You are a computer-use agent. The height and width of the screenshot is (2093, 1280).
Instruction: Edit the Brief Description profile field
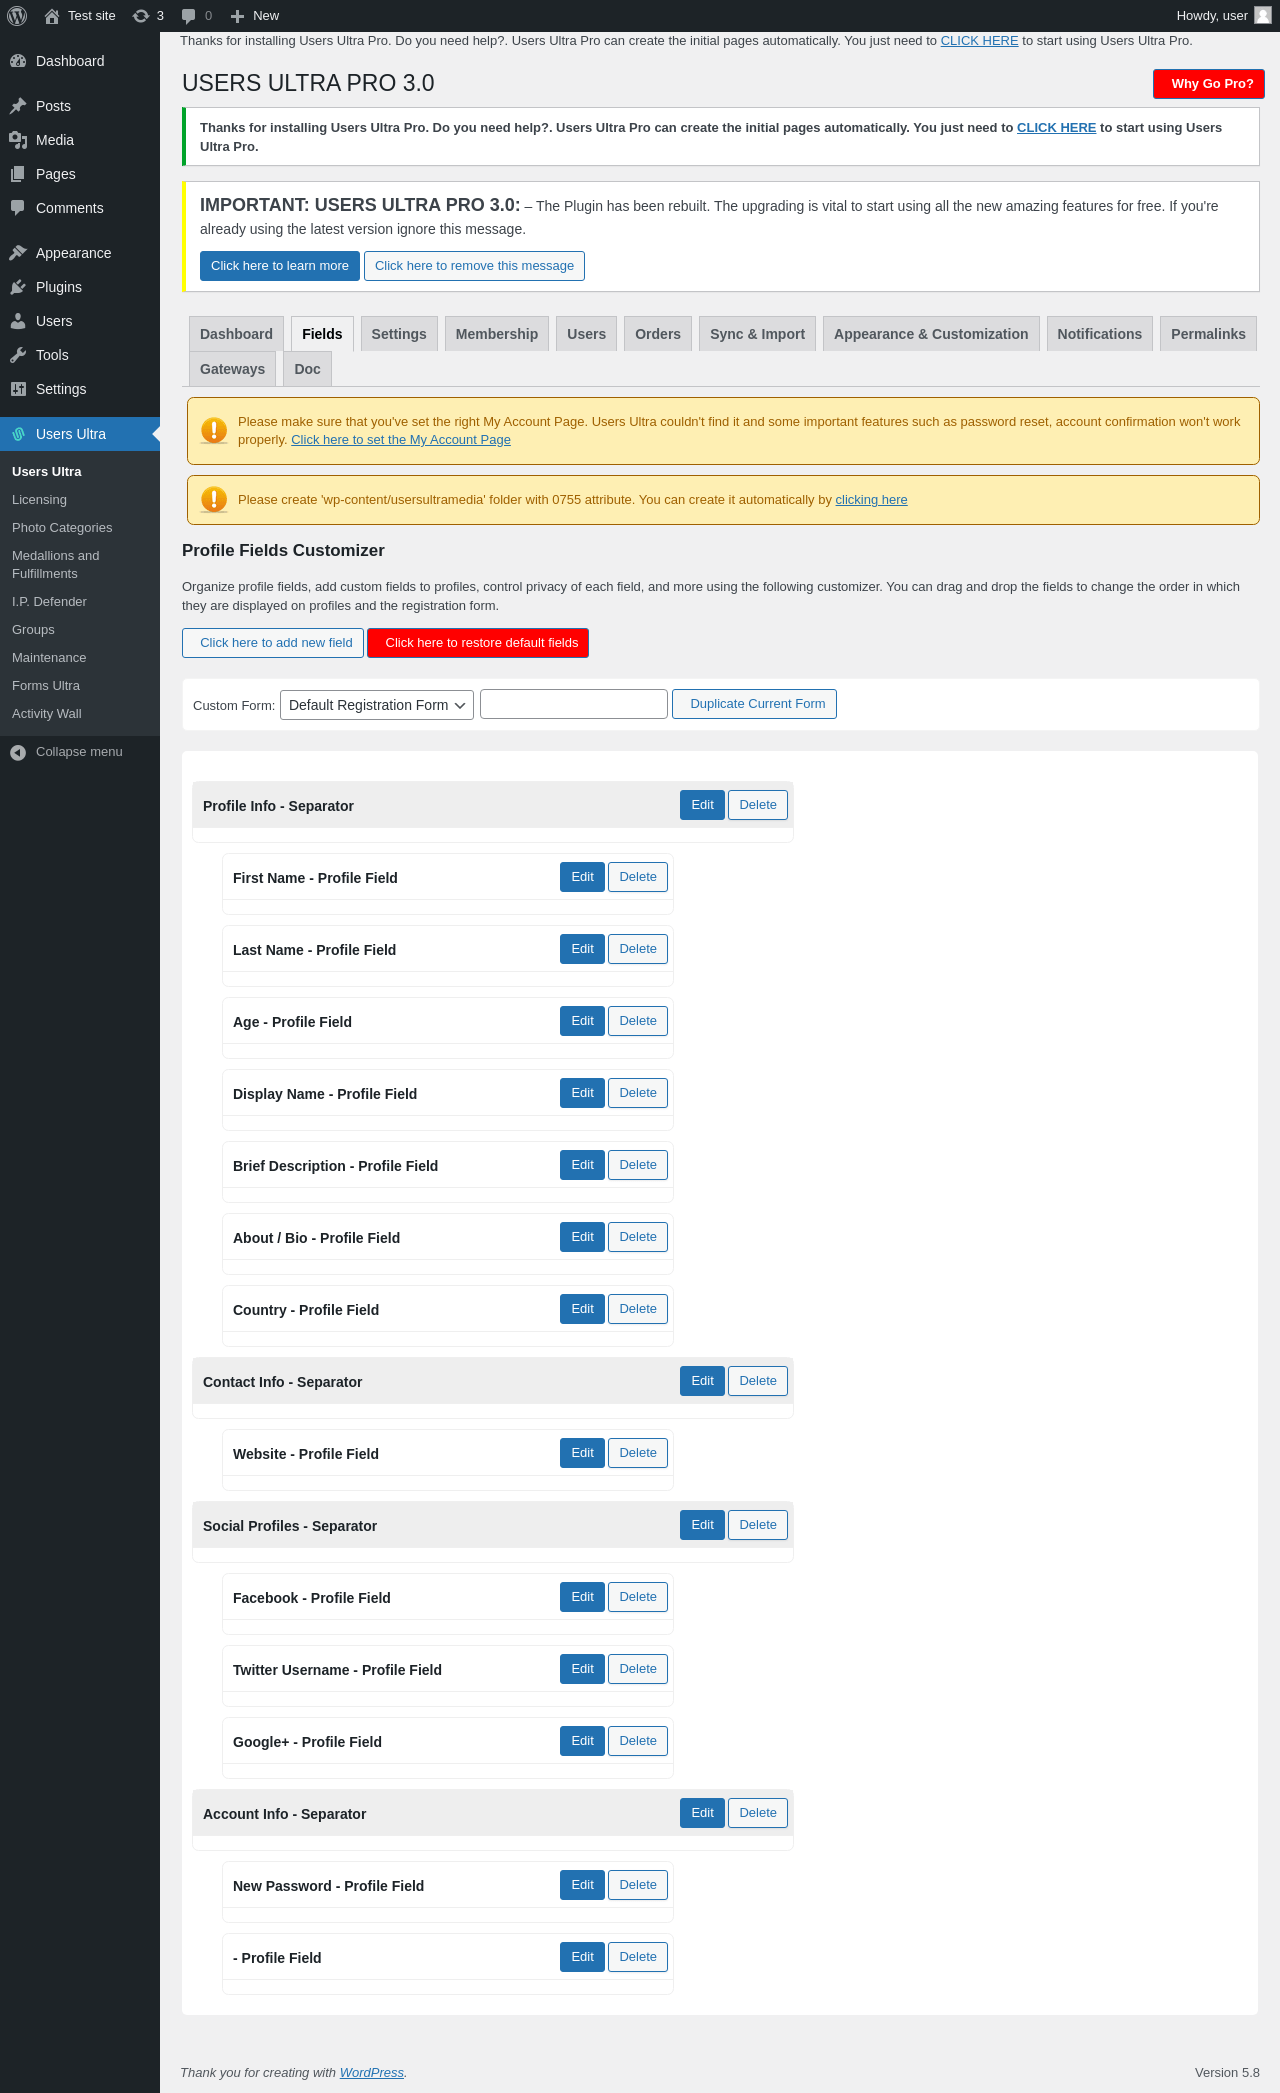[582, 1165]
